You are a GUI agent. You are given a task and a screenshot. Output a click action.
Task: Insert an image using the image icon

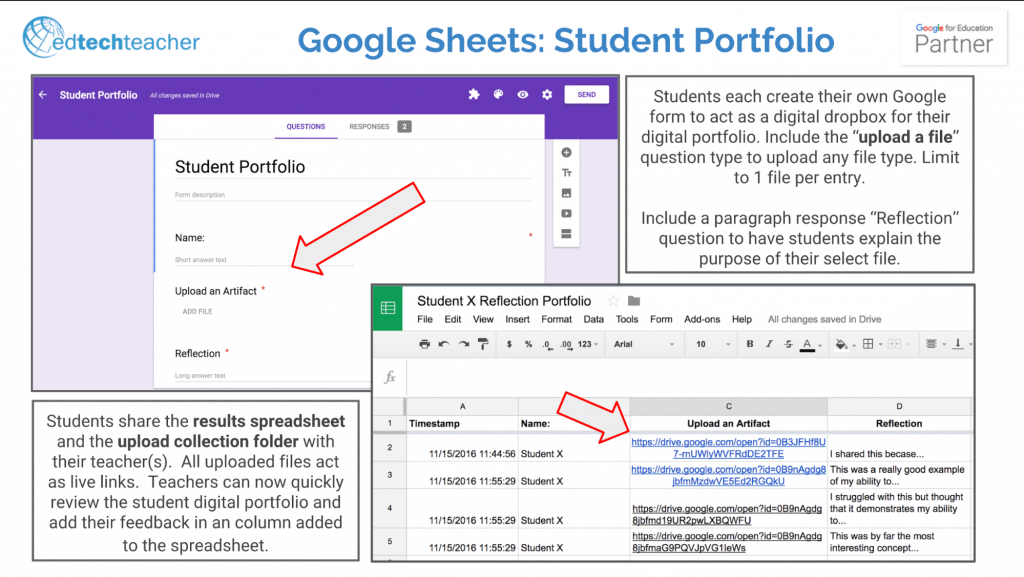point(566,193)
